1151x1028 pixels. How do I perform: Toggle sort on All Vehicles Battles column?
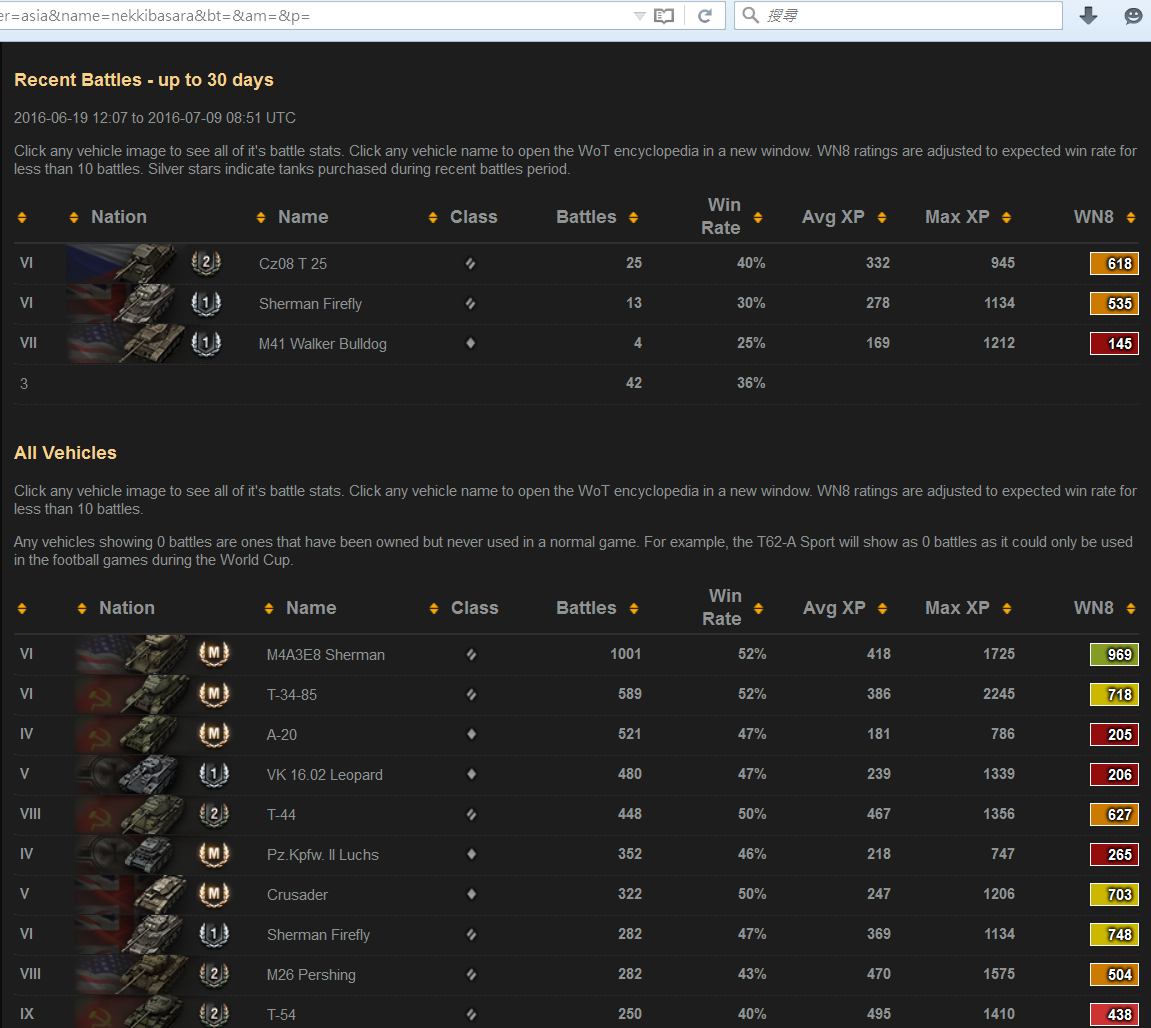633,609
